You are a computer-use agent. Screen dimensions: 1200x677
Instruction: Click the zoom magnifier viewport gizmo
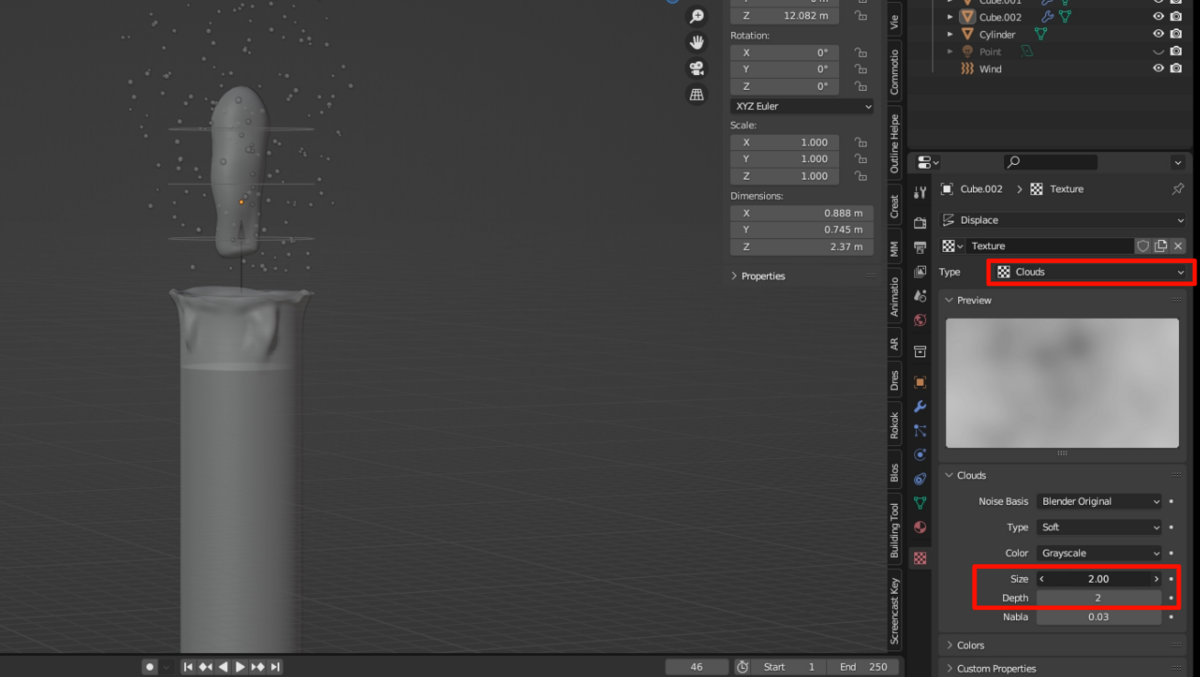(x=697, y=16)
